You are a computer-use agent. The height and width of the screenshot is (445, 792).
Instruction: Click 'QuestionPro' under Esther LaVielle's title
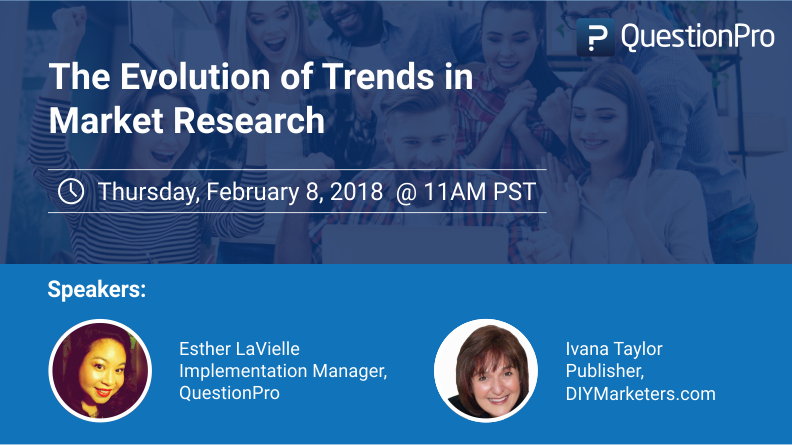pos(229,393)
